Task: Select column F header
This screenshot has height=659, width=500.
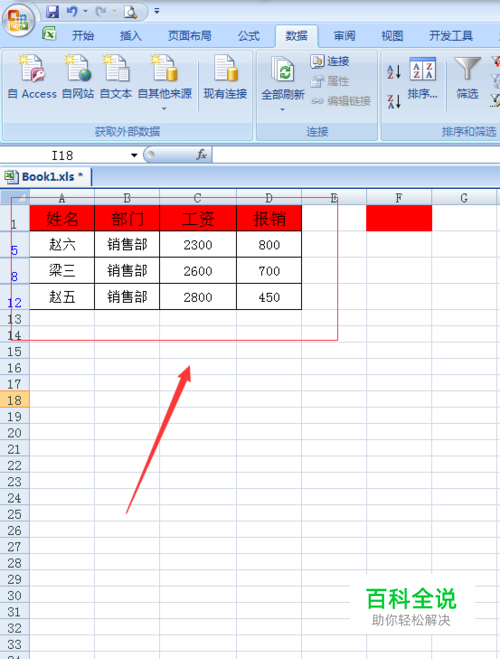Action: point(399,198)
